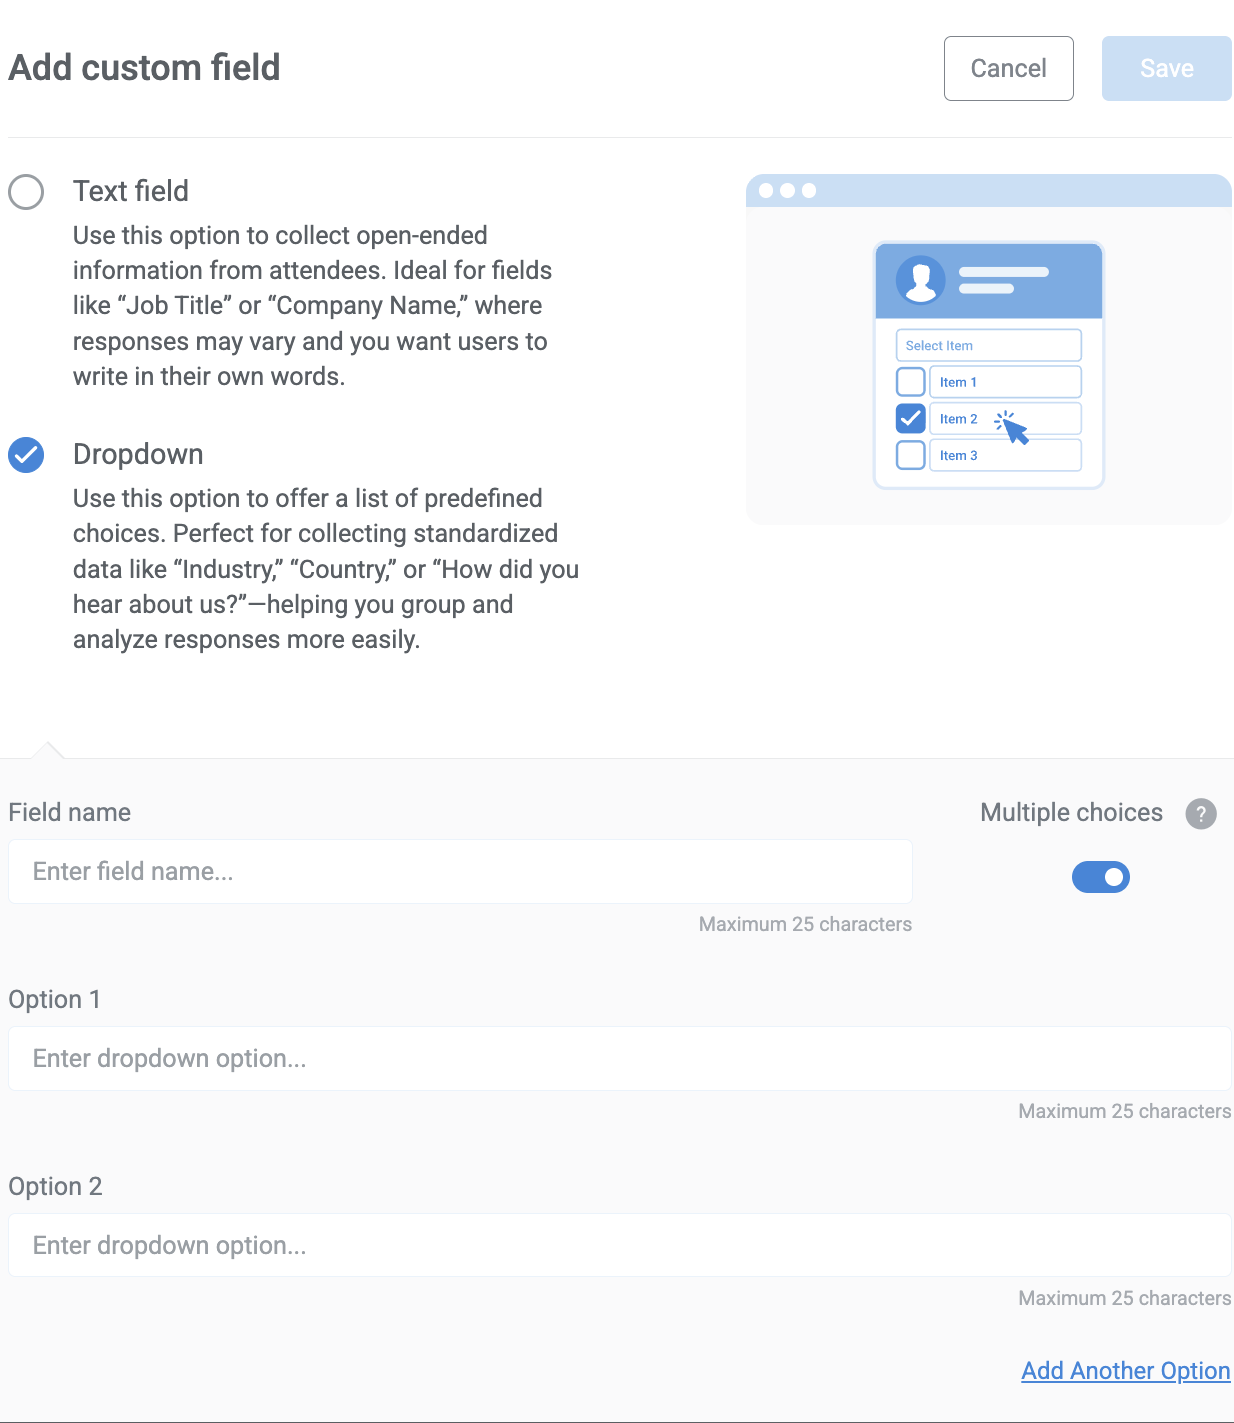The image size is (1234, 1423).
Task: Uncheck Item 2 in the preview mockup
Action: tap(910, 418)
